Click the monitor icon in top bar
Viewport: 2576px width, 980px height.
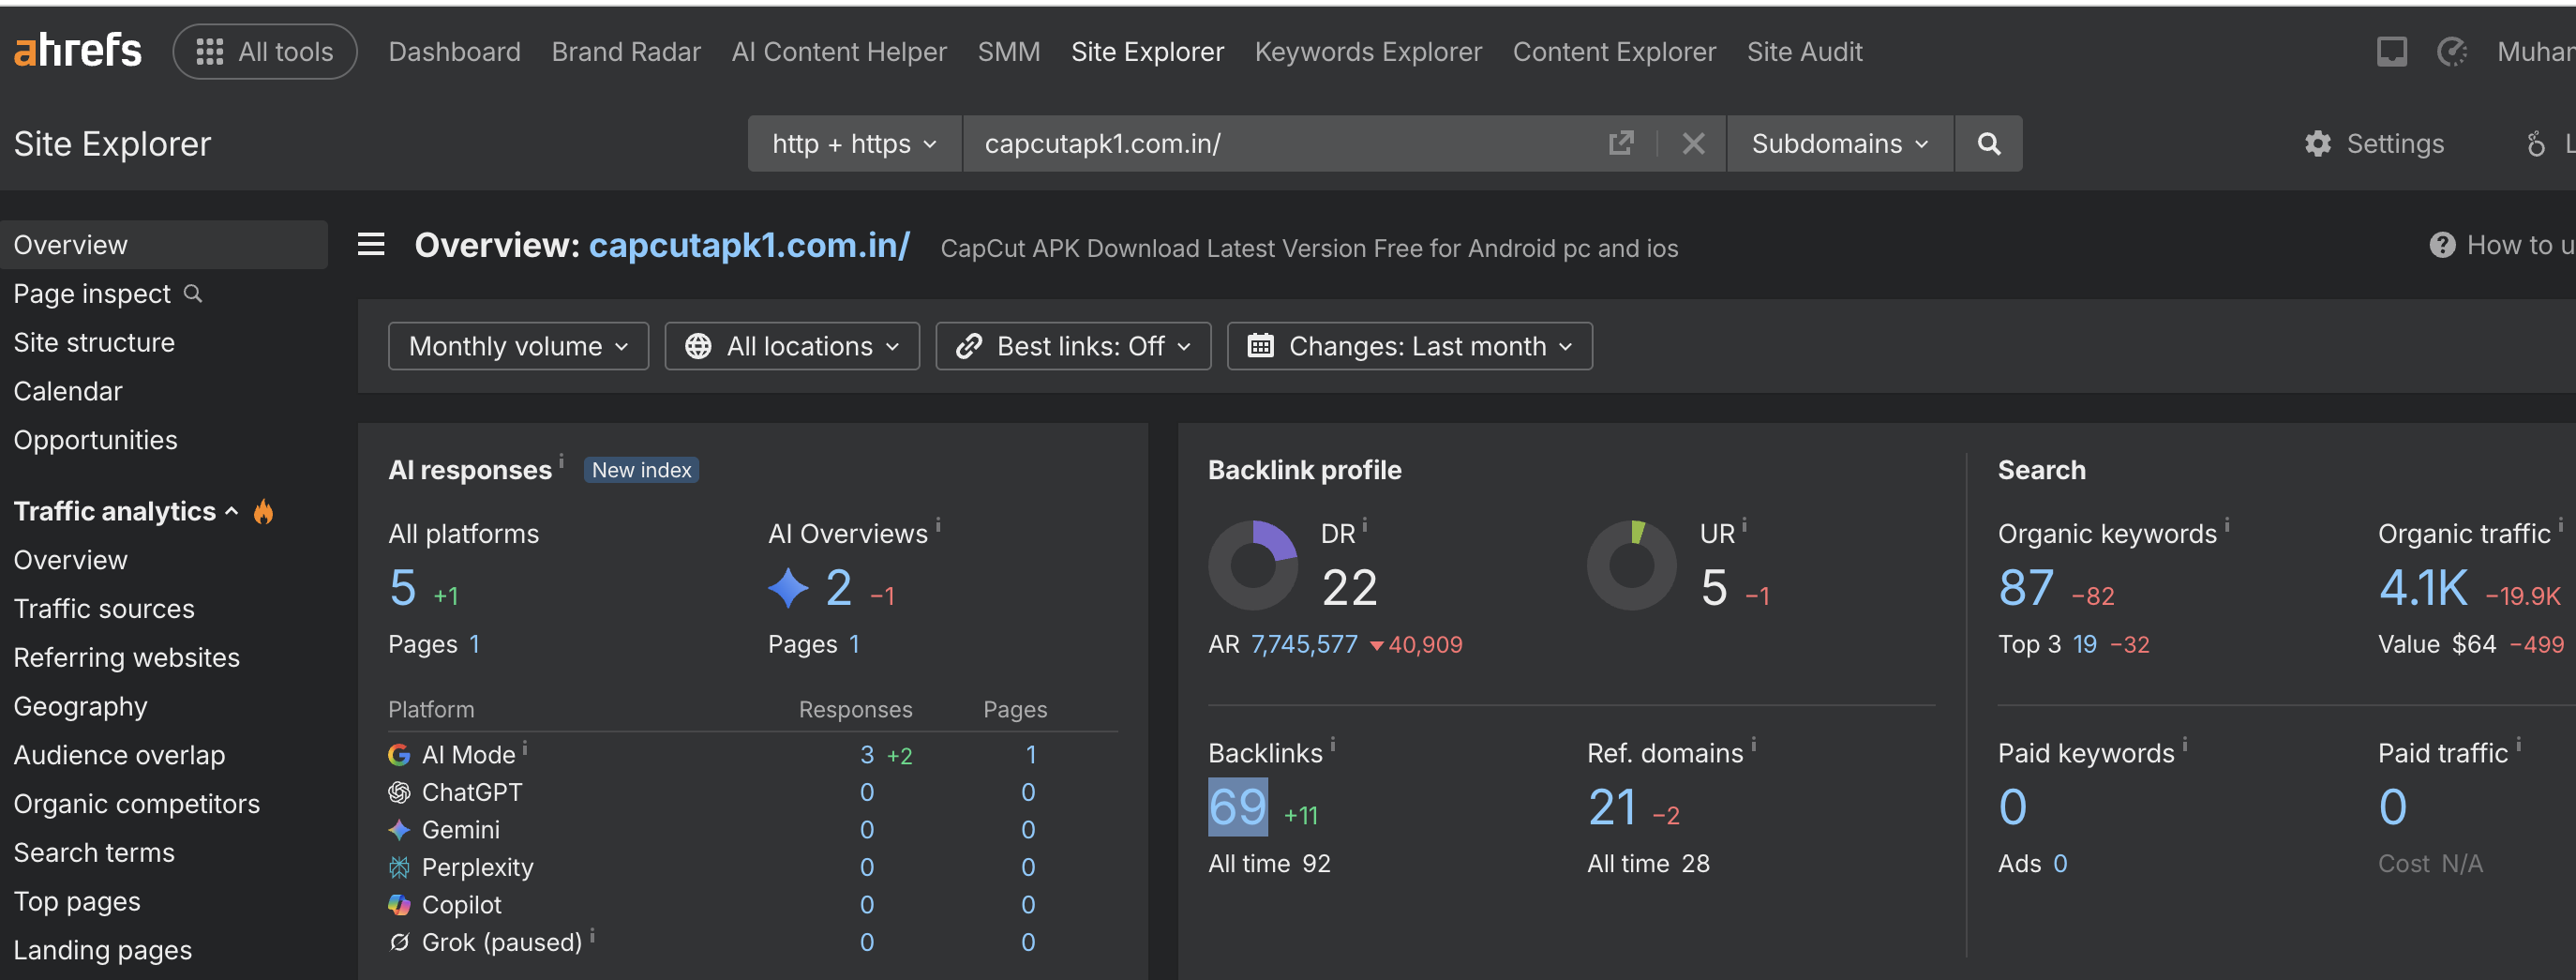[x=2391, y=51]
